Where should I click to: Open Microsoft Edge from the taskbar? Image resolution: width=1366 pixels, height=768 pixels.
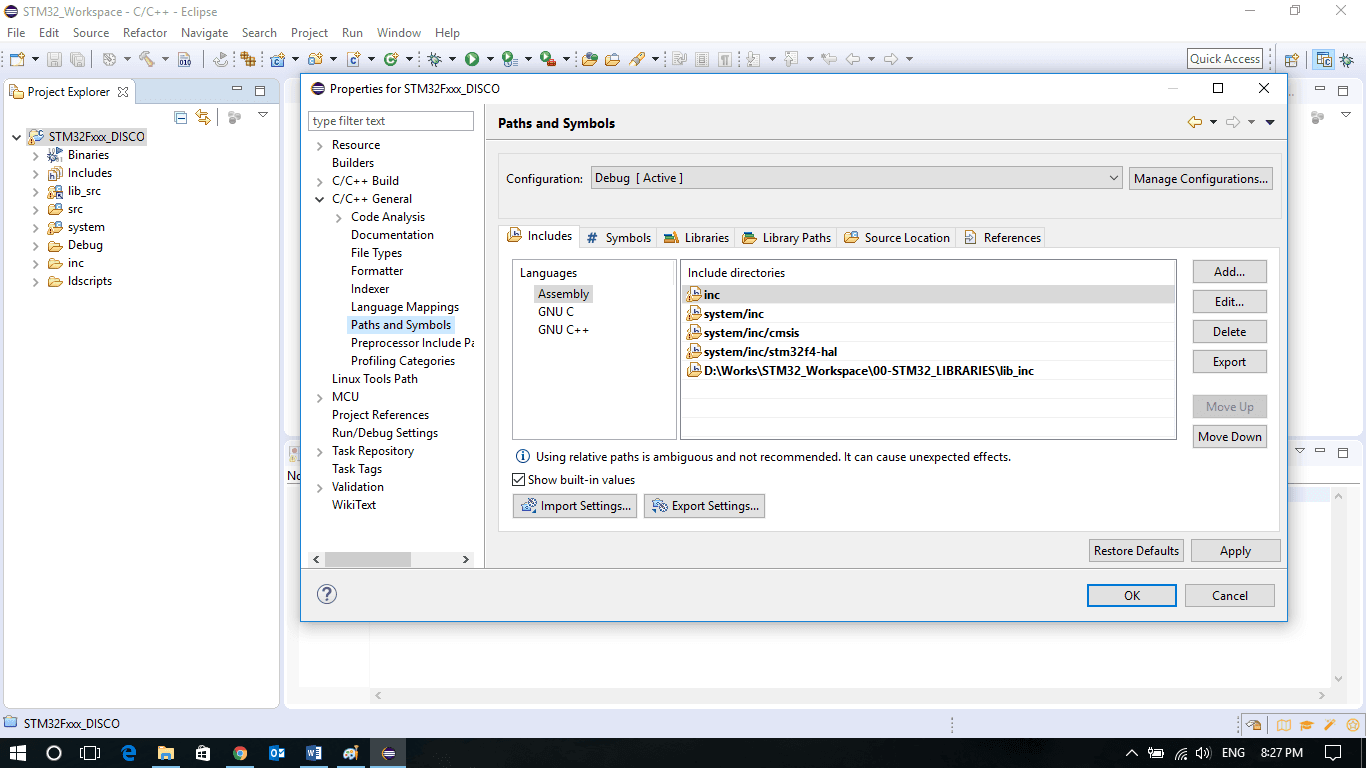coord(128,752)
